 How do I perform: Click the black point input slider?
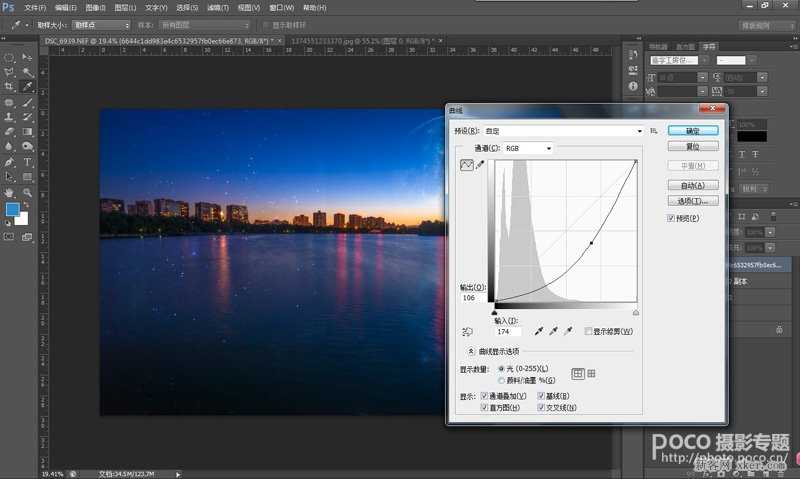click(x=494, y=312)
